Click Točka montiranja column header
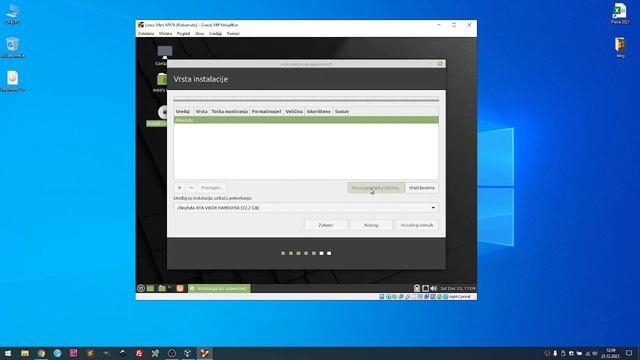640x360 pixels. (x=230, y=111)
